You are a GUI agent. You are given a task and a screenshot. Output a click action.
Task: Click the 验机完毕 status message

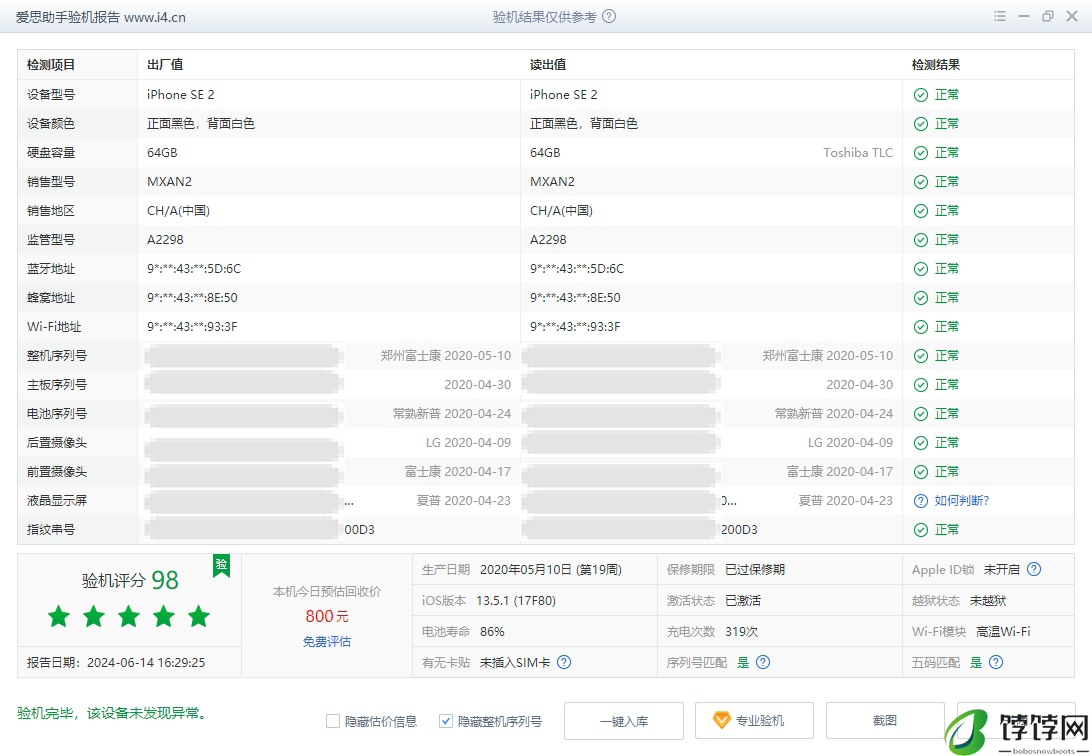[112, 714]
